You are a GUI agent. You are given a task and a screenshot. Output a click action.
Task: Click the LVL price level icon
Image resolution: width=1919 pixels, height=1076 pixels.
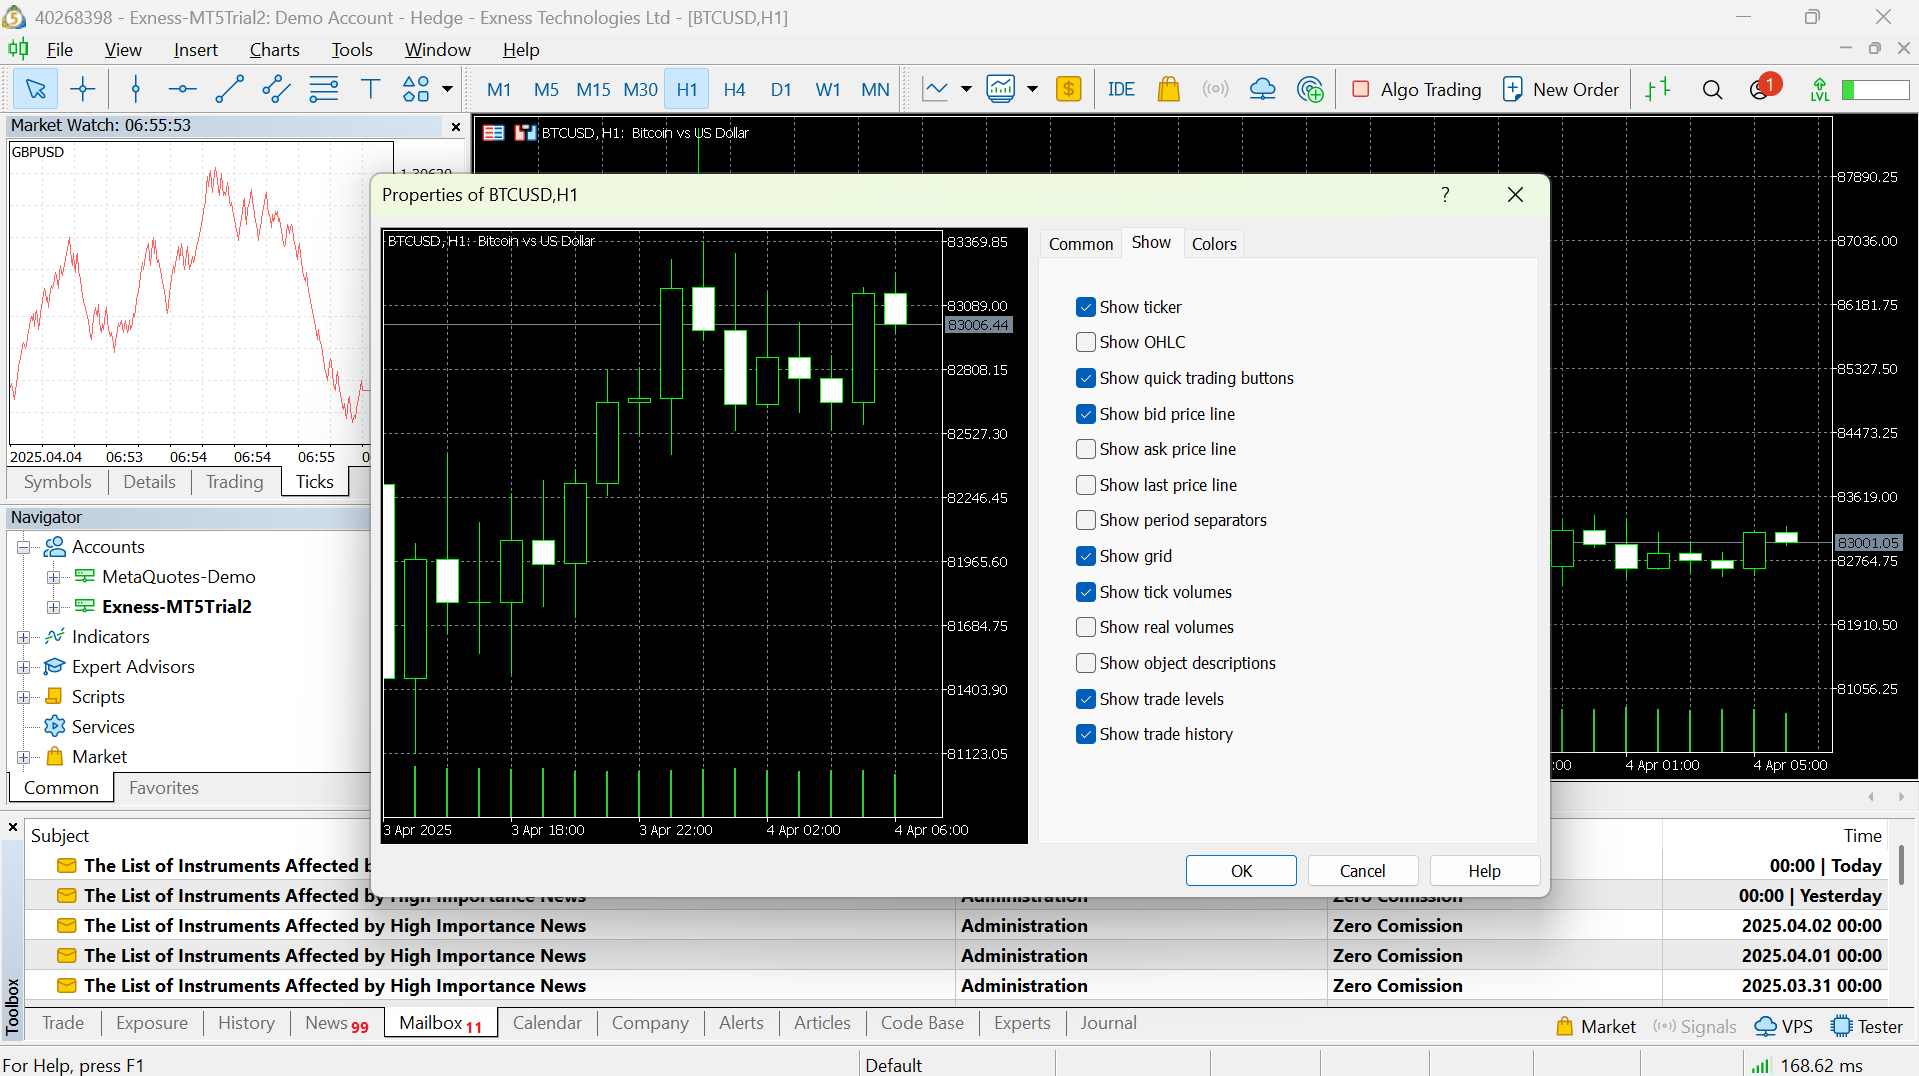(x=1820, y=90)
